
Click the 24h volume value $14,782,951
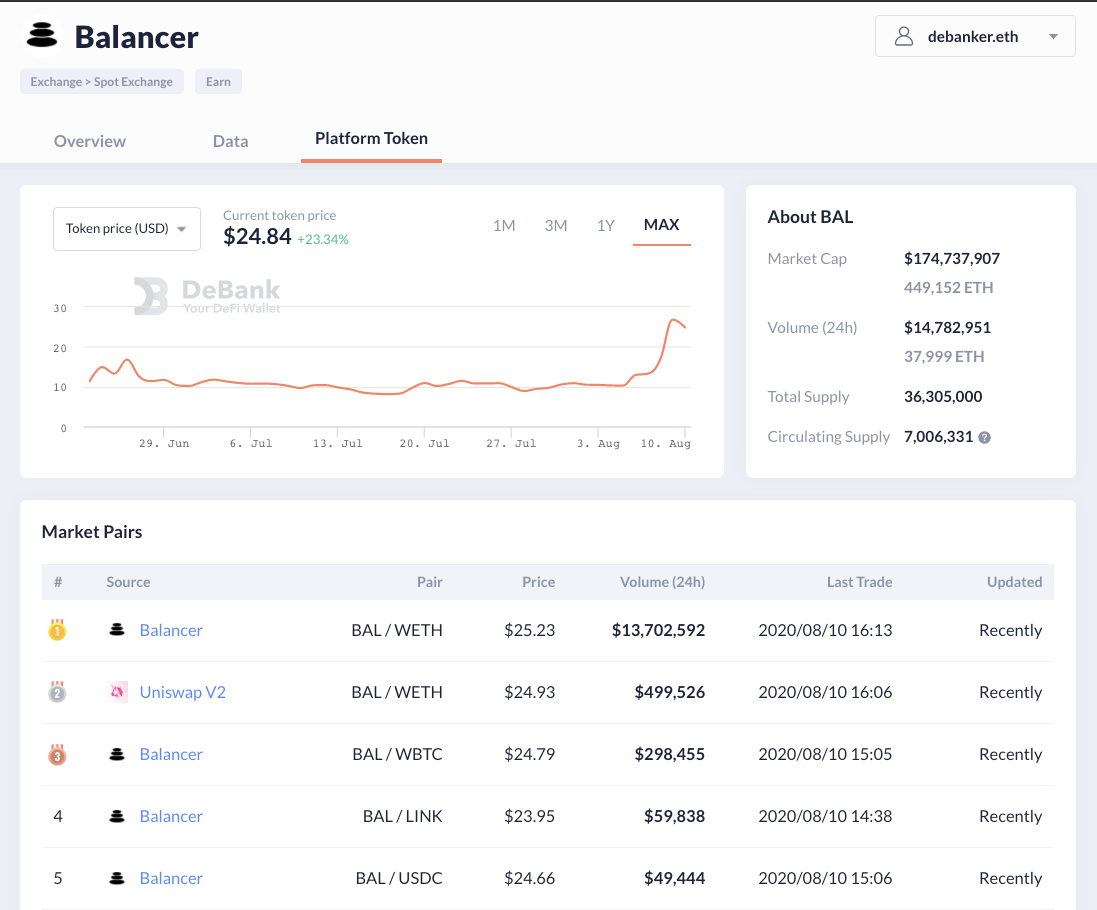coord(947,327)
